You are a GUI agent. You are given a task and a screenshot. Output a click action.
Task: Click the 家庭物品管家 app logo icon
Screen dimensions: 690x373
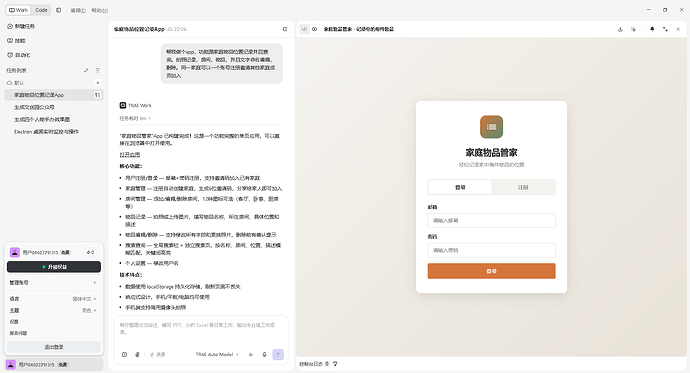click(491, 127)
